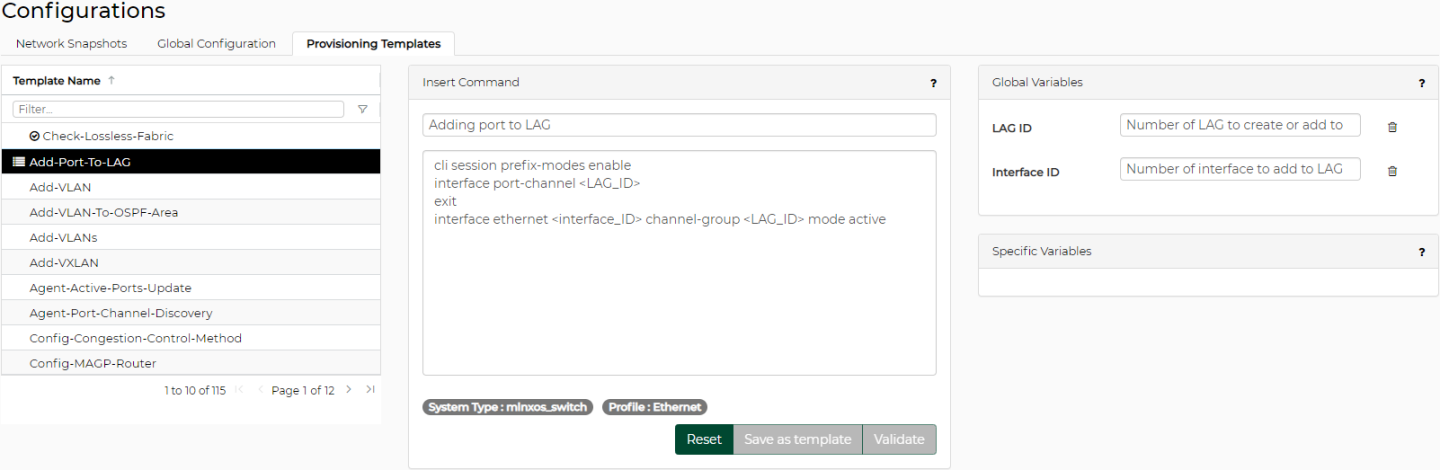The height and width of the screenshot is (470, 1440).
Task: Open the Global Configuration tab
Action: pos(216,44)
